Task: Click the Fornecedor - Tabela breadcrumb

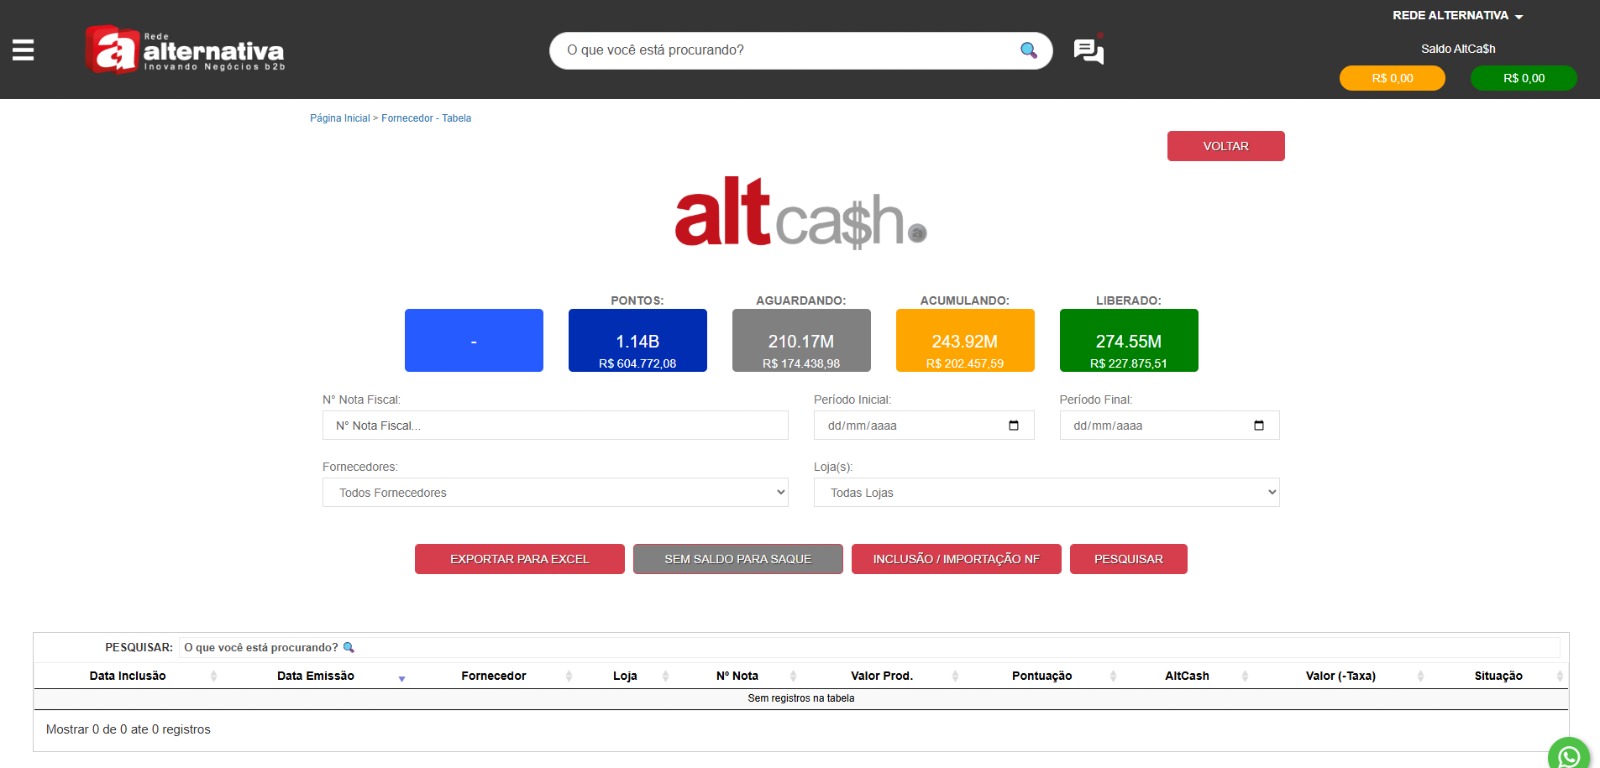Action: 426,118
